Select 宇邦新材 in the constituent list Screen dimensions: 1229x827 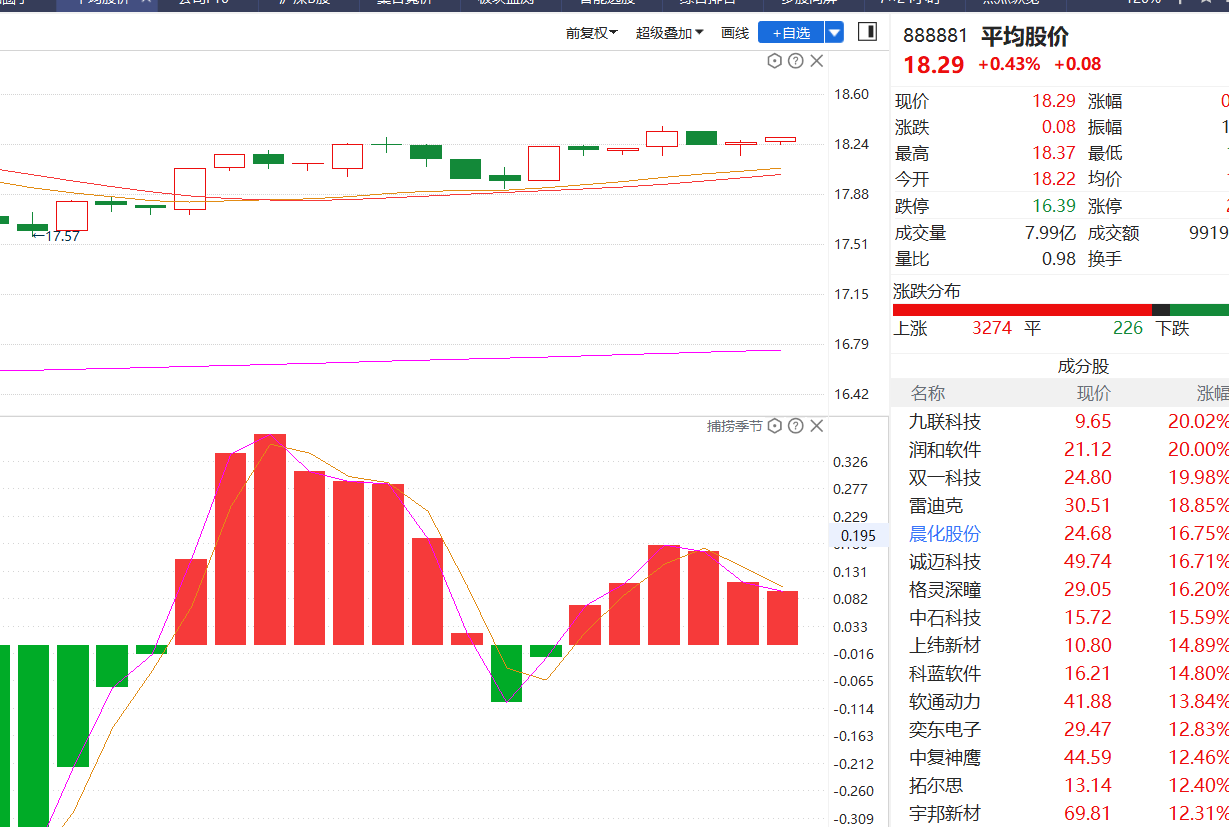[x=945, y=814]
